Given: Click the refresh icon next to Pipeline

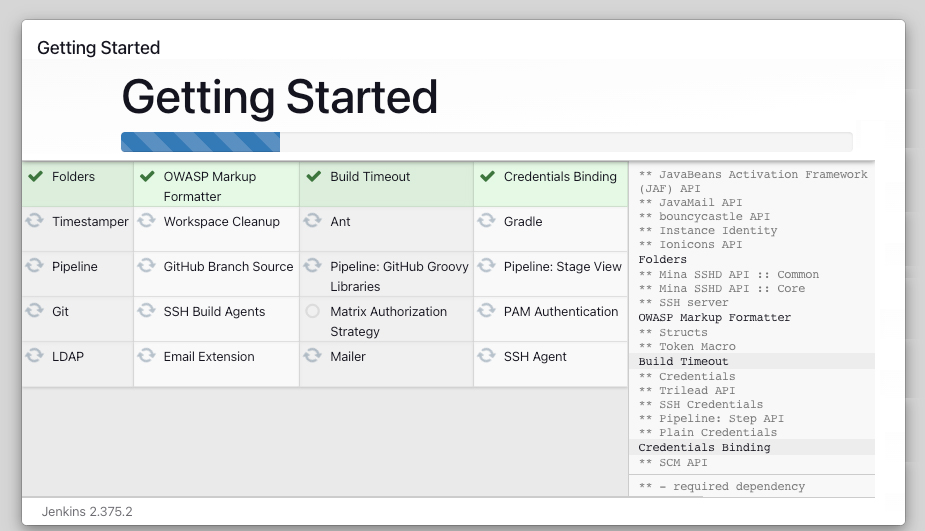Looking at the screenshot, I should pos(35,266).
